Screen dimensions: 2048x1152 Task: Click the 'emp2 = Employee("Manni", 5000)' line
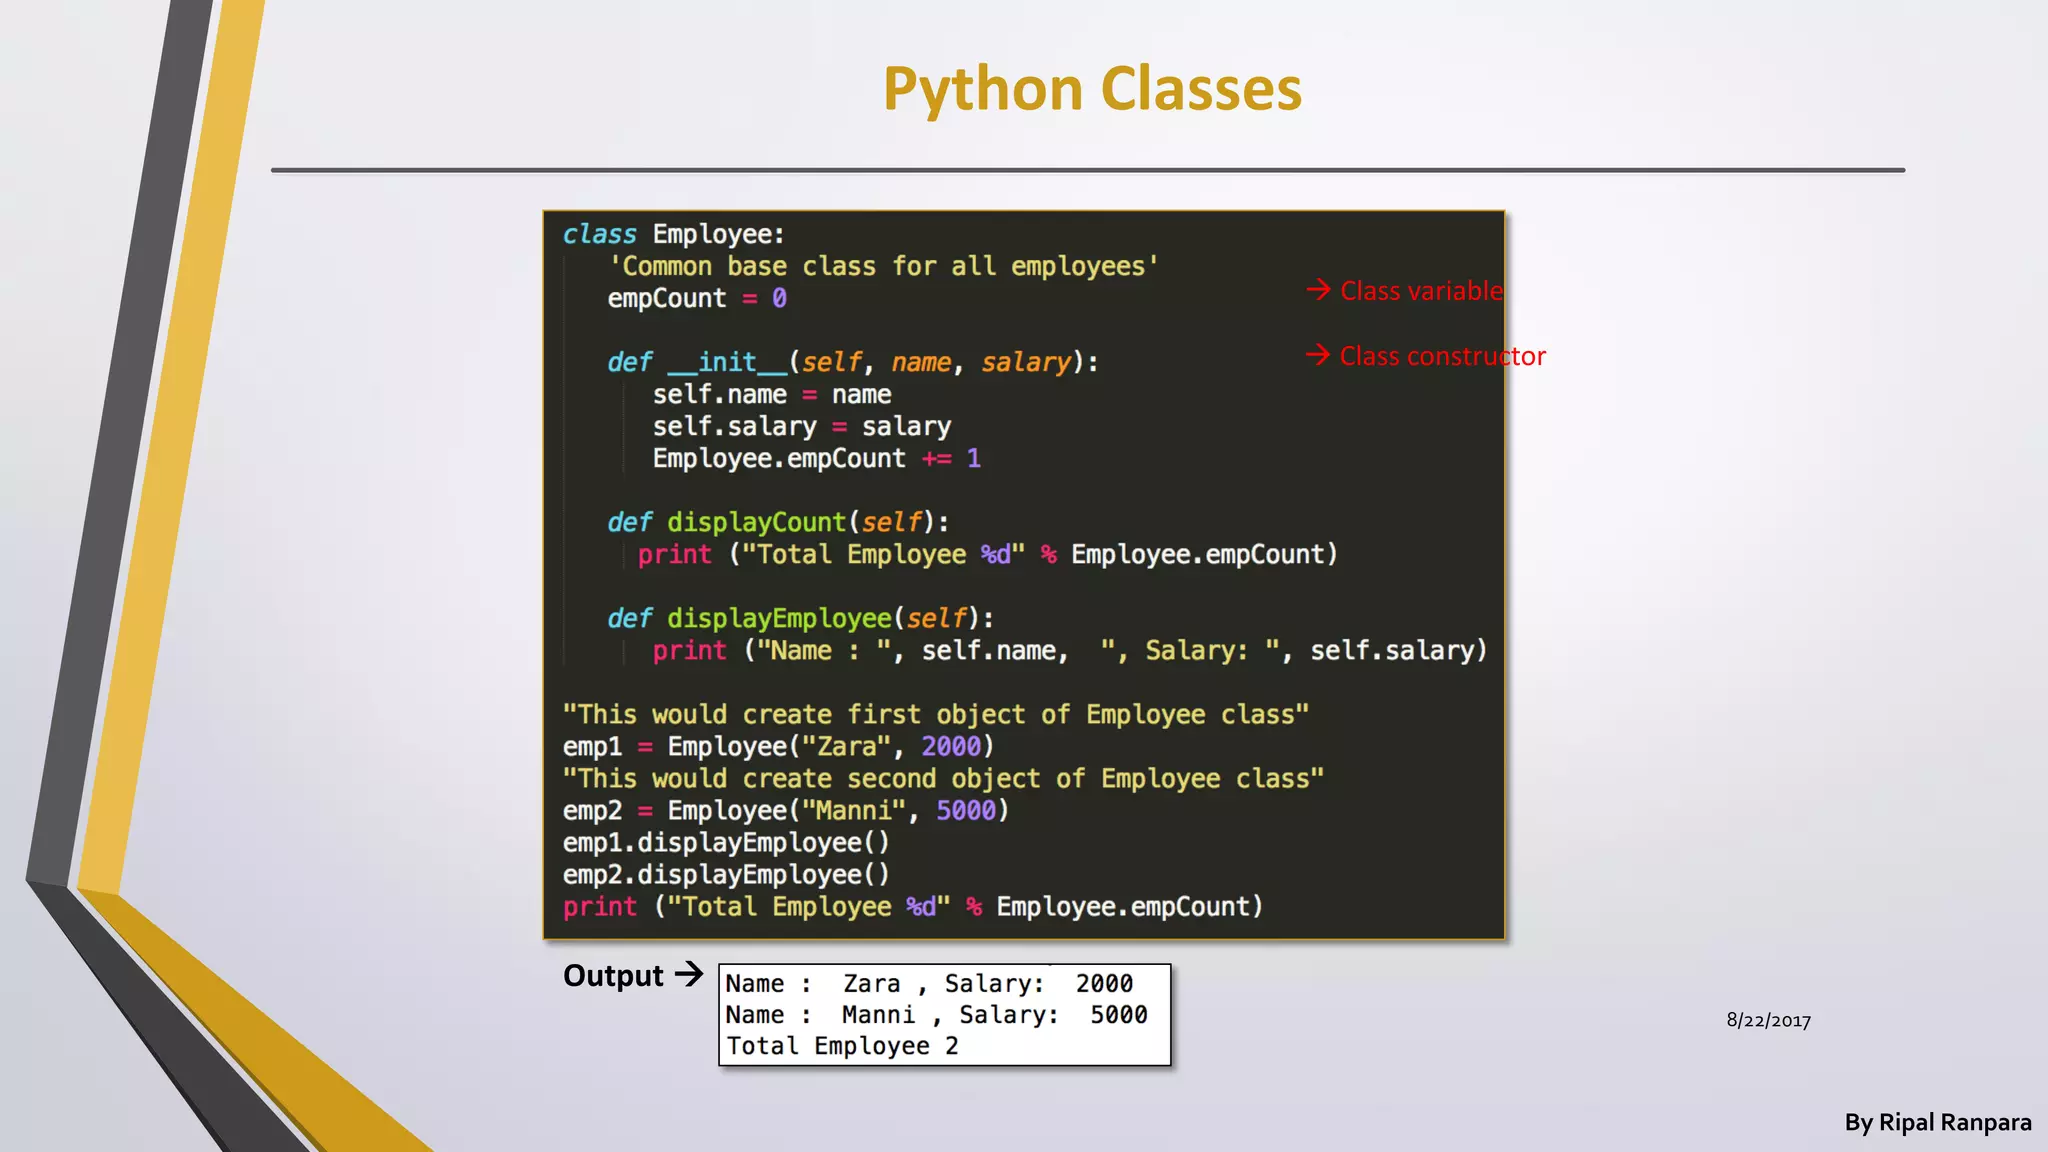(x=786, y=810)
